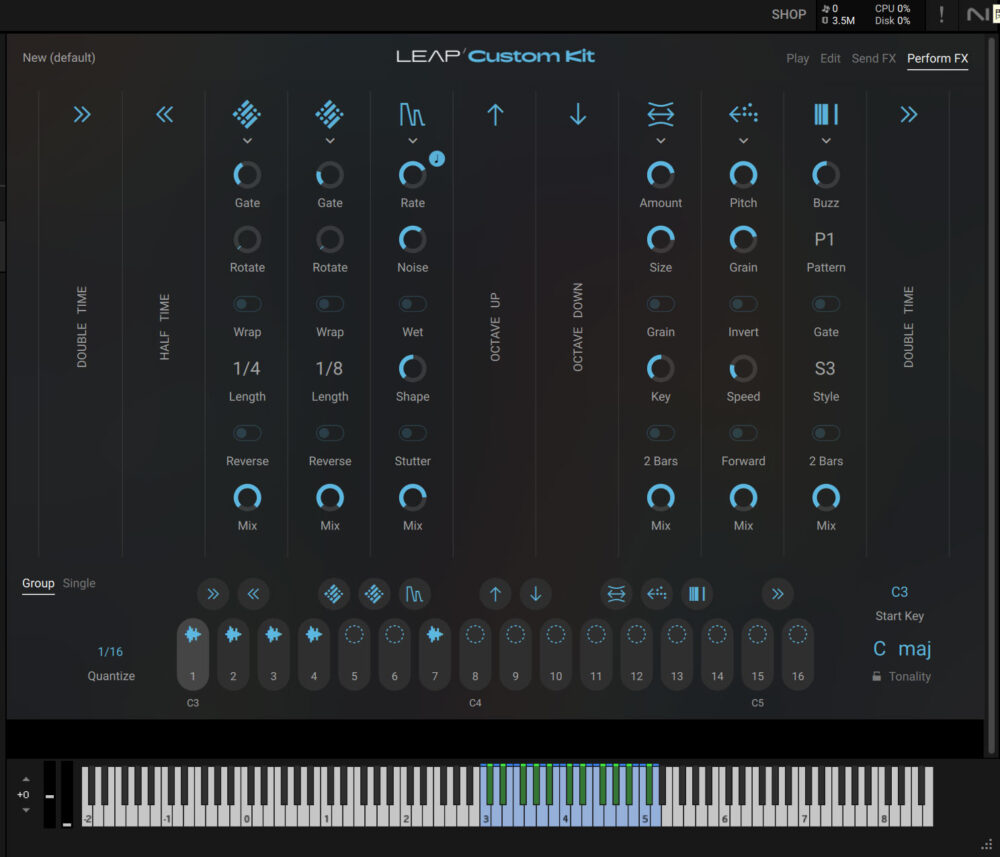
Task: Open the Send FX tab
Action: pyautogui.click(x=874, y=59)
